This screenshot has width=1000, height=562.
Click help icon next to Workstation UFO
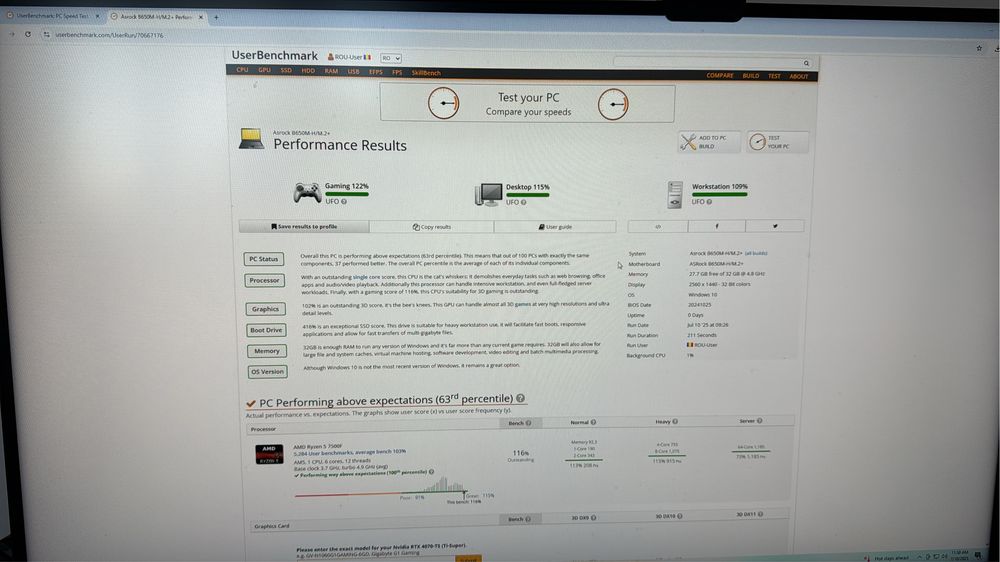[x=709, y=202]
